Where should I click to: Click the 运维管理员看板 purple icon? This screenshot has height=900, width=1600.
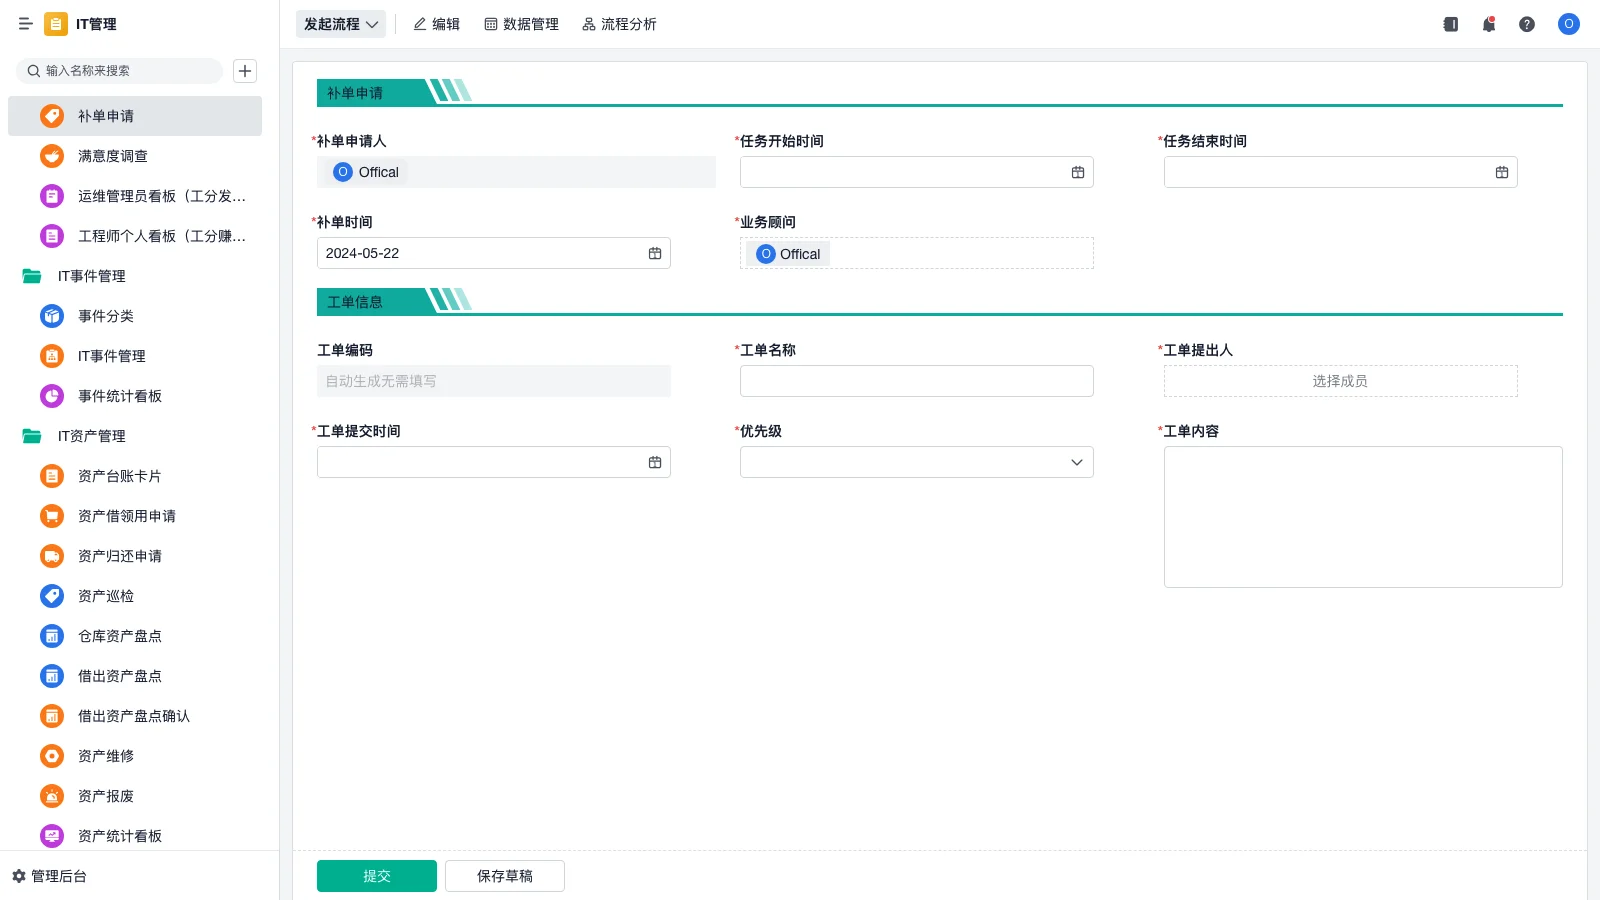coord(52,196)
